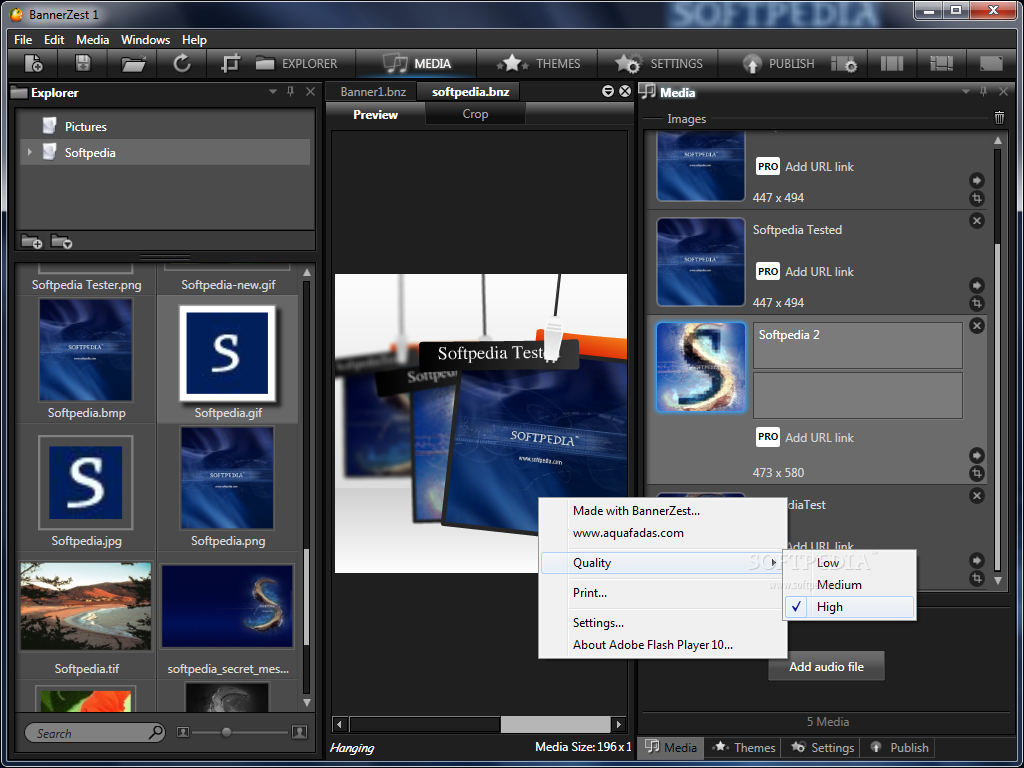The image size is (1024, 768).
Task: Remove the Softpedia Tested media item
Action: 976,221
